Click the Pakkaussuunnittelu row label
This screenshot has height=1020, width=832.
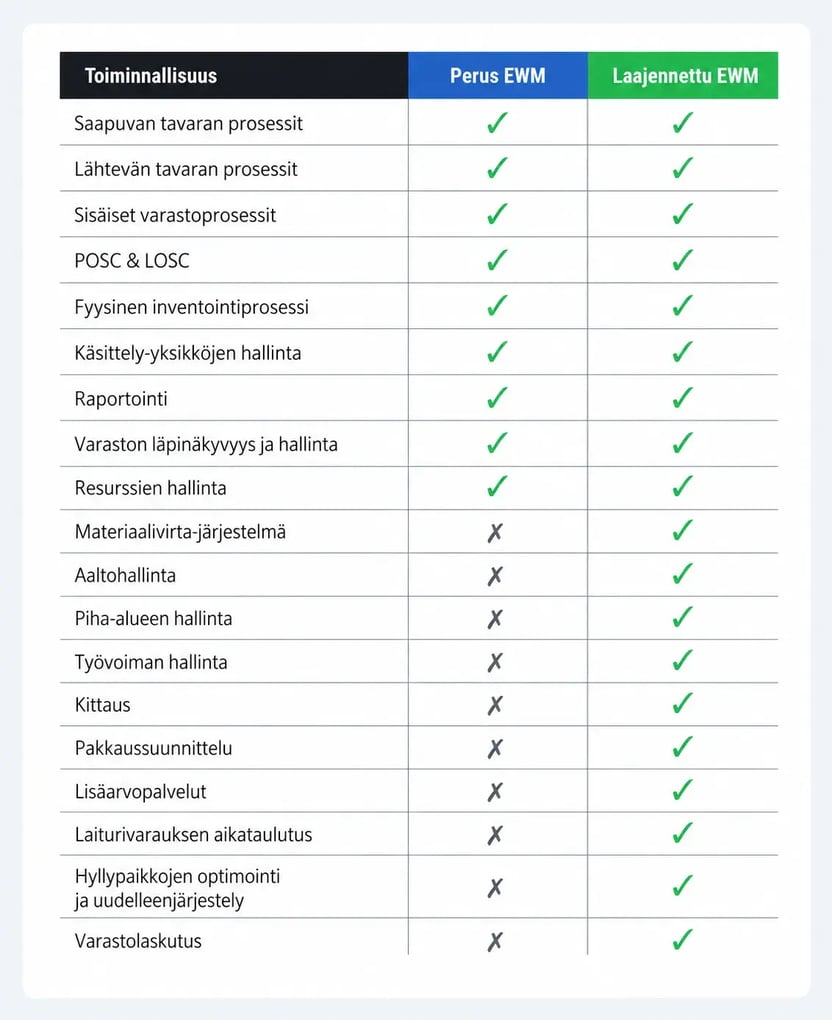tap(154, 748)
